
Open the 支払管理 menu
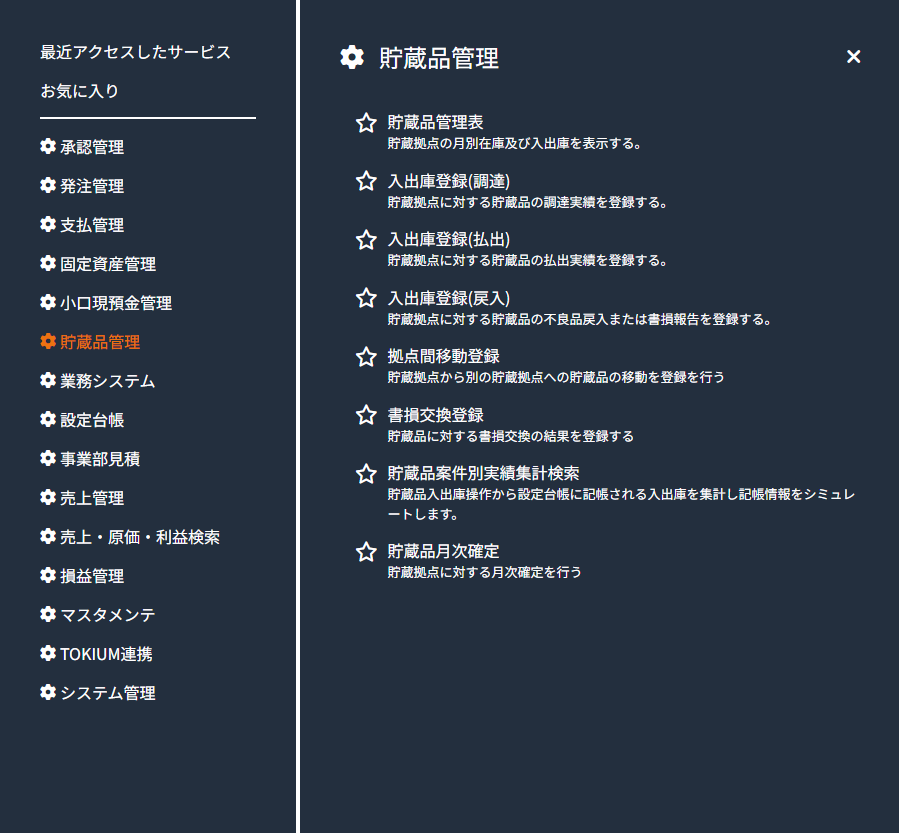pyautogui.click(x=92, y=225)
